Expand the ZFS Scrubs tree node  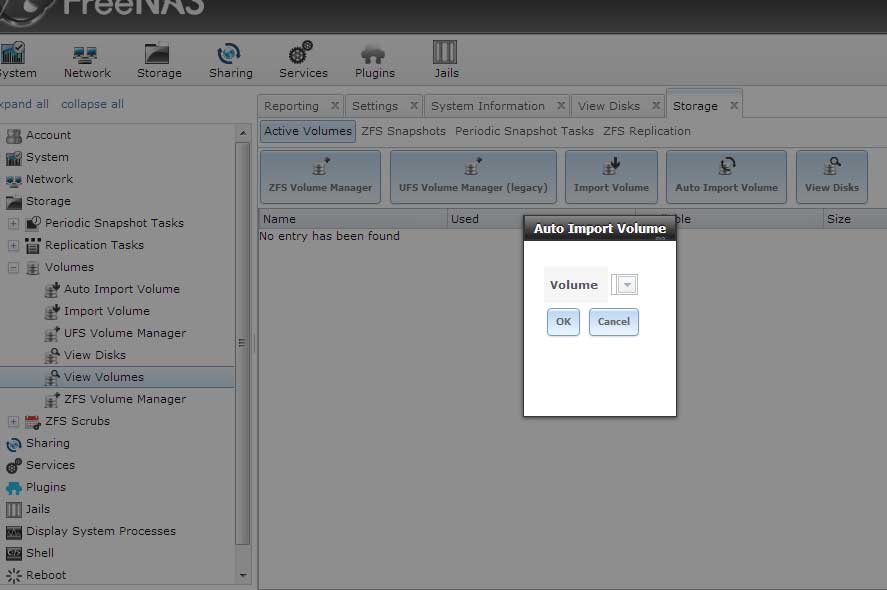(13, 421)
